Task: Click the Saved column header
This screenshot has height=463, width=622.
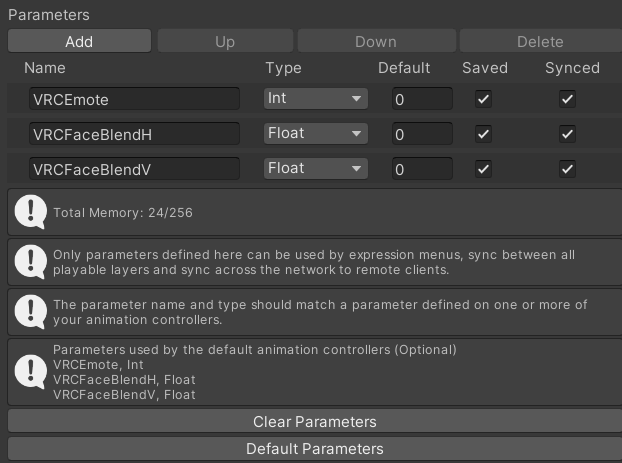Action: pyautogui.click(x=485, y=68)
